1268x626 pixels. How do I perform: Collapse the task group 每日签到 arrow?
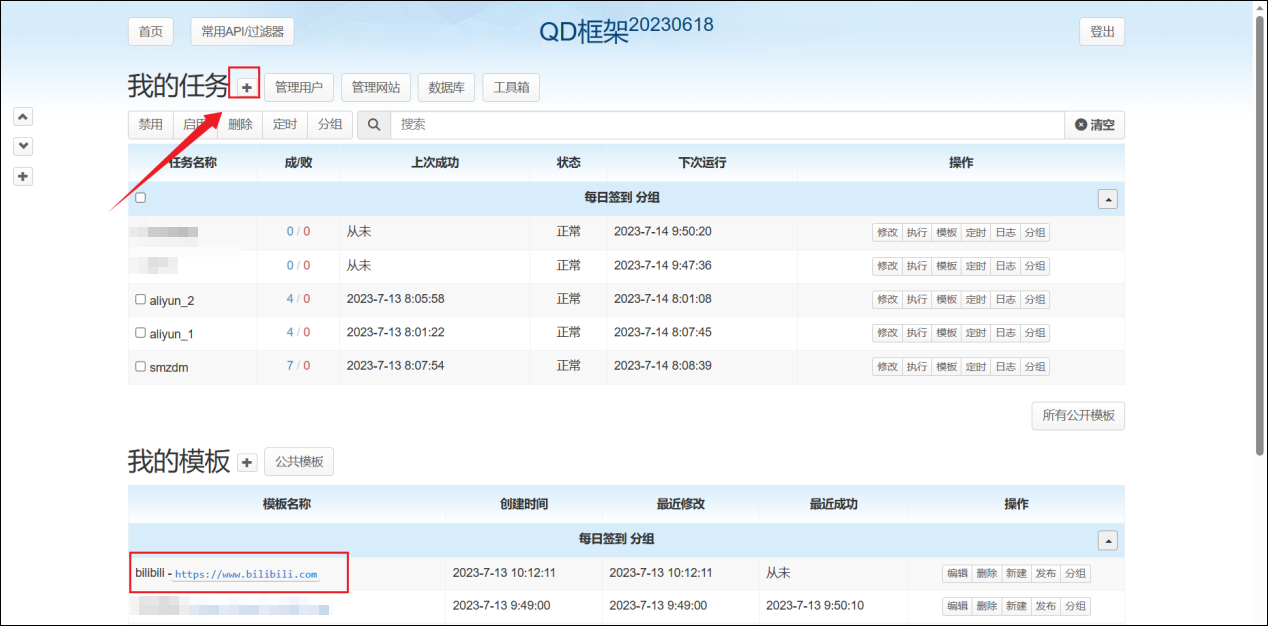(1107, 199)
